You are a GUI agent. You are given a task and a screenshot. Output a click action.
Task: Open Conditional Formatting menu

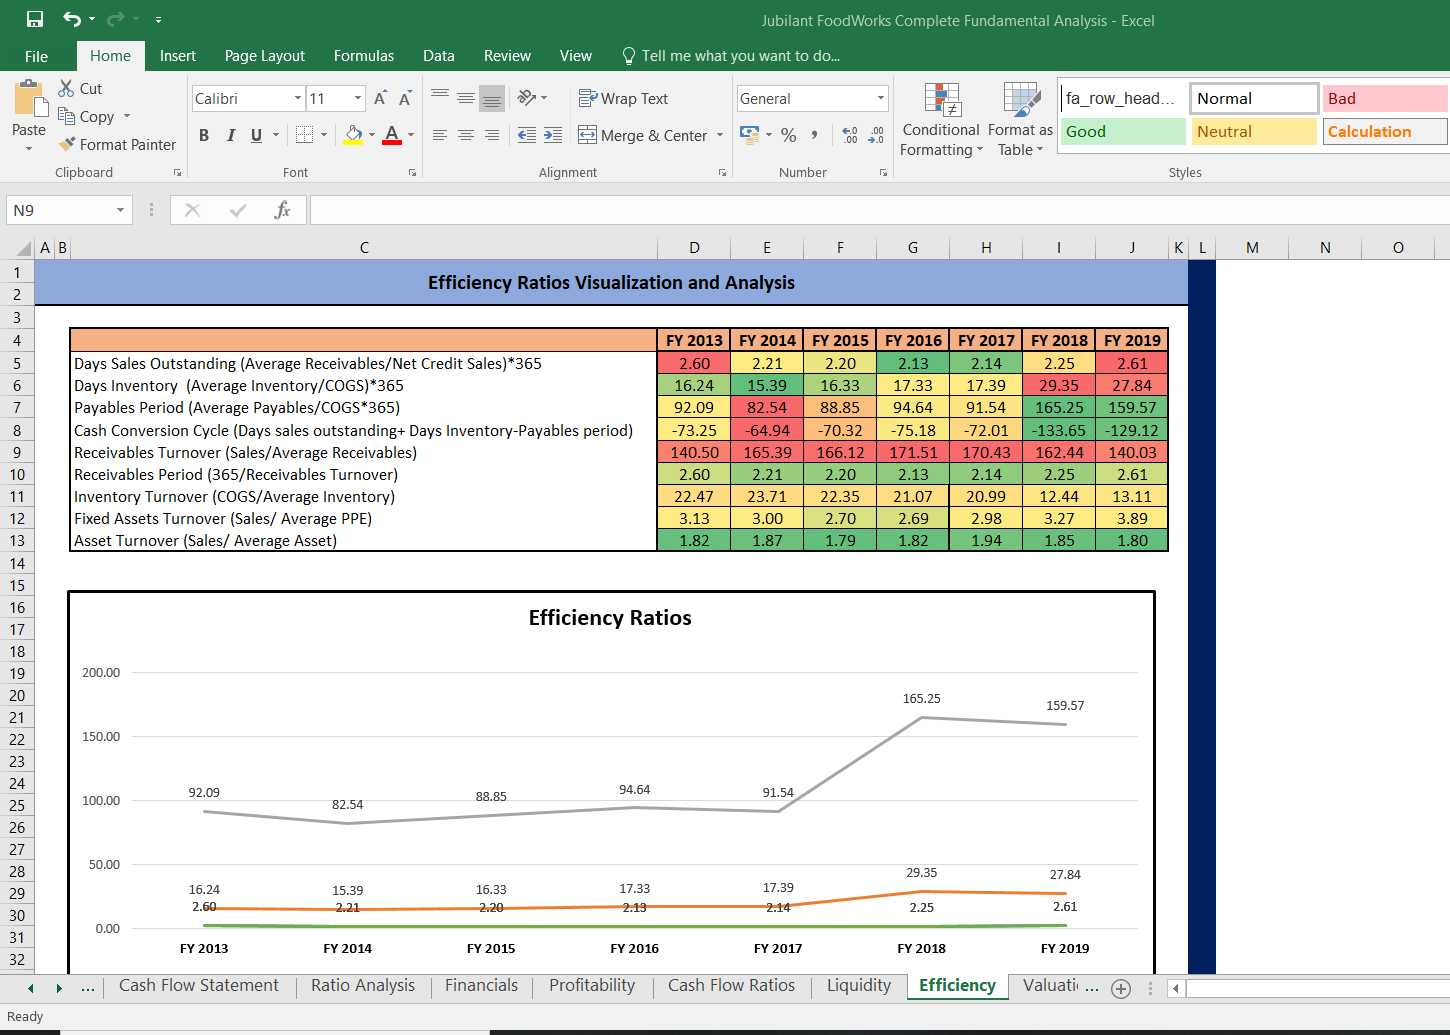pyautogui.click(x=941, y=120)
